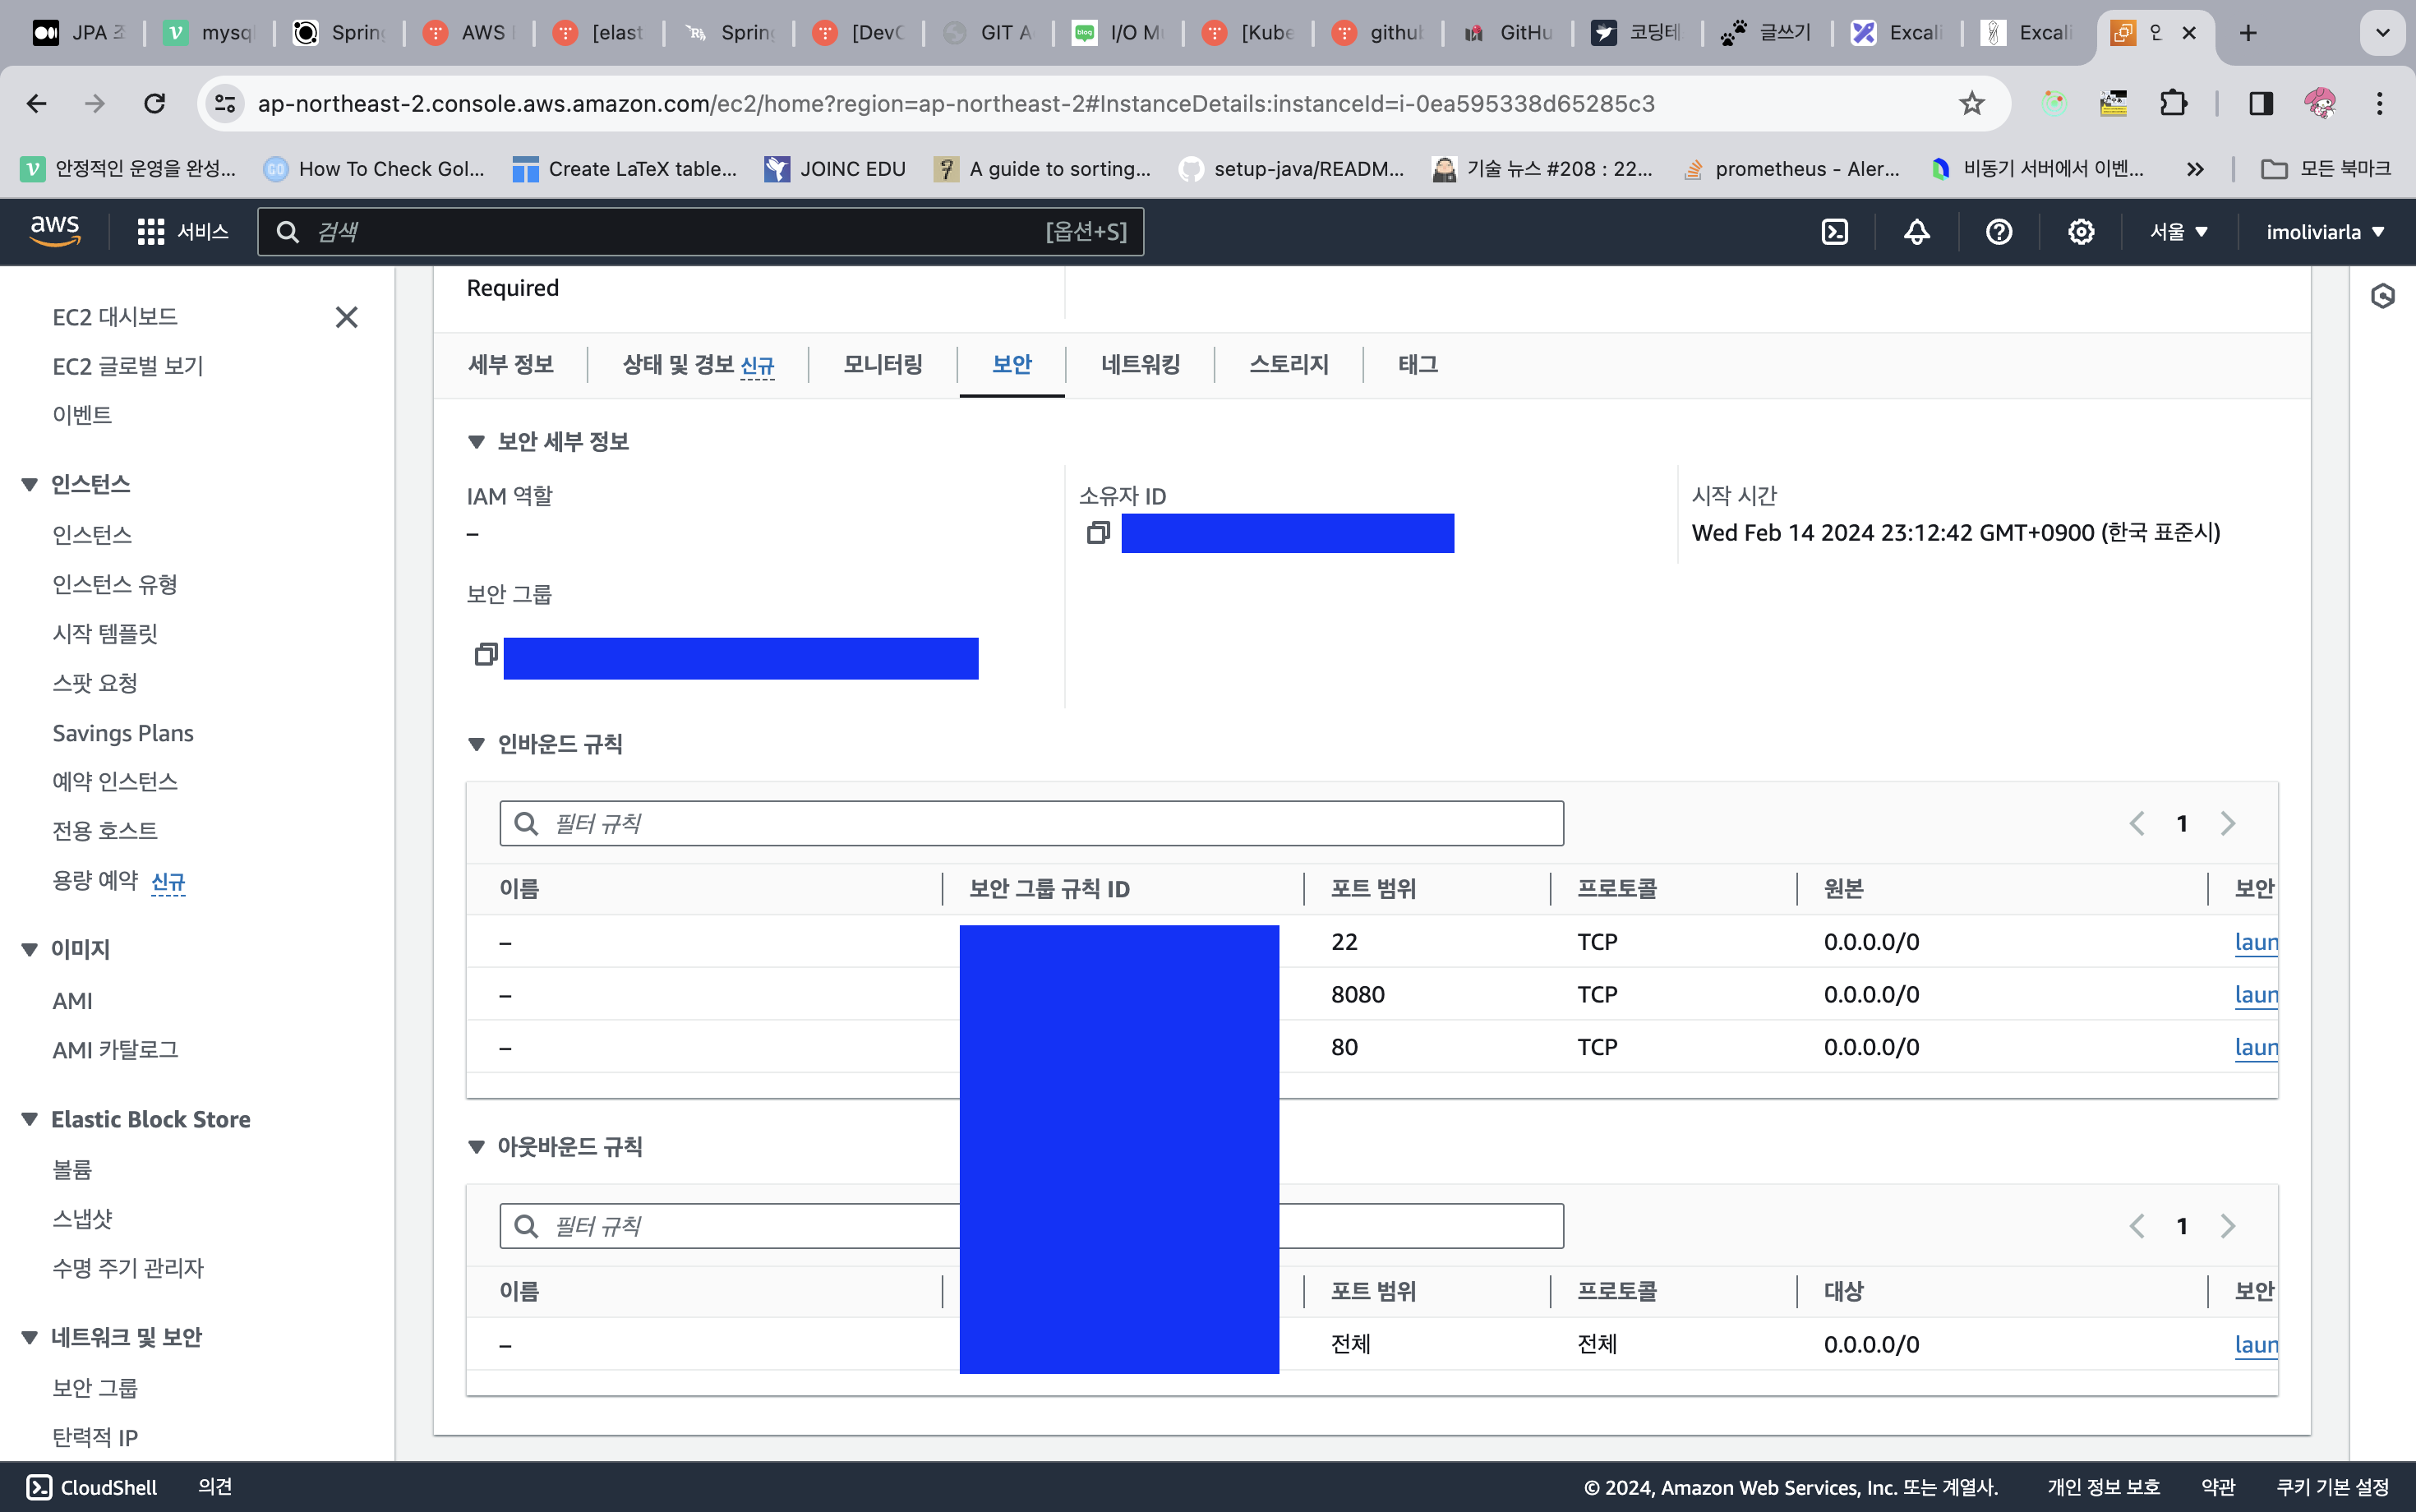Open the notifications bell icon
Image resolution: width=2416 pixels, height=1512 pixels.
tap(1916, 232)
